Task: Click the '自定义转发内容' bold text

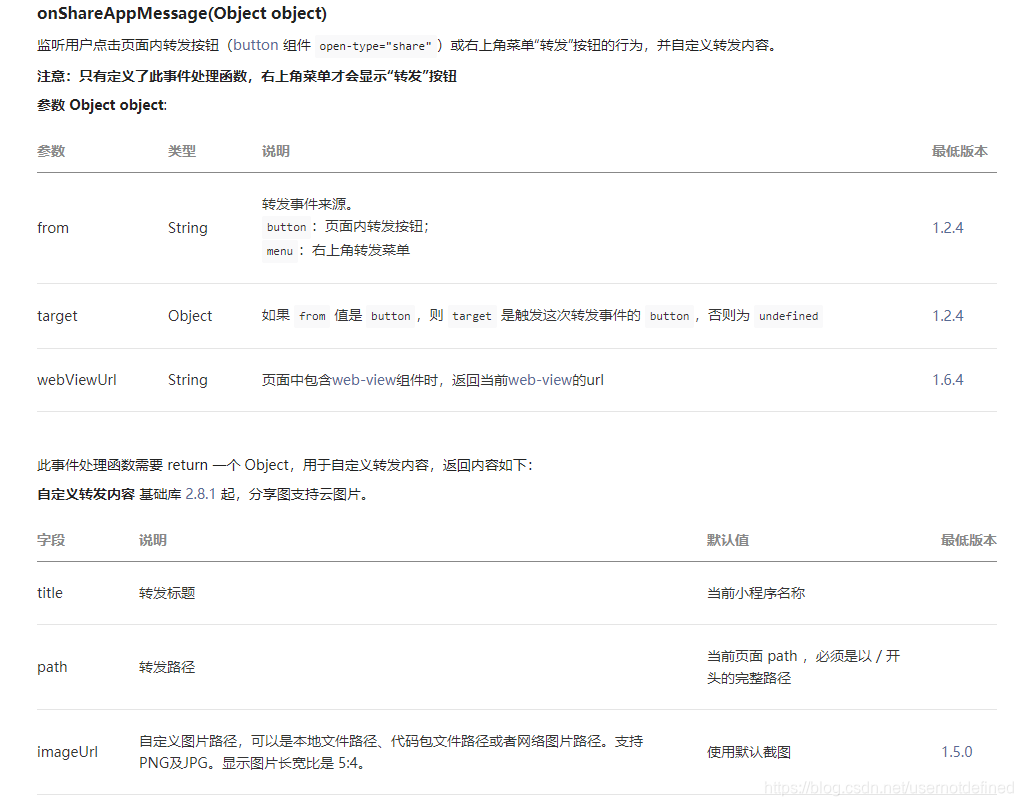Action: click(x=86, y=494)
